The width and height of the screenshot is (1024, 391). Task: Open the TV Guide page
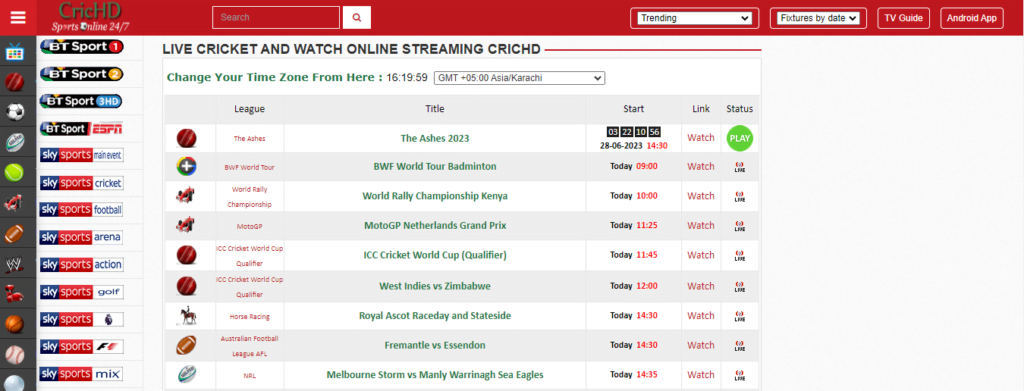tap(903, 18)
